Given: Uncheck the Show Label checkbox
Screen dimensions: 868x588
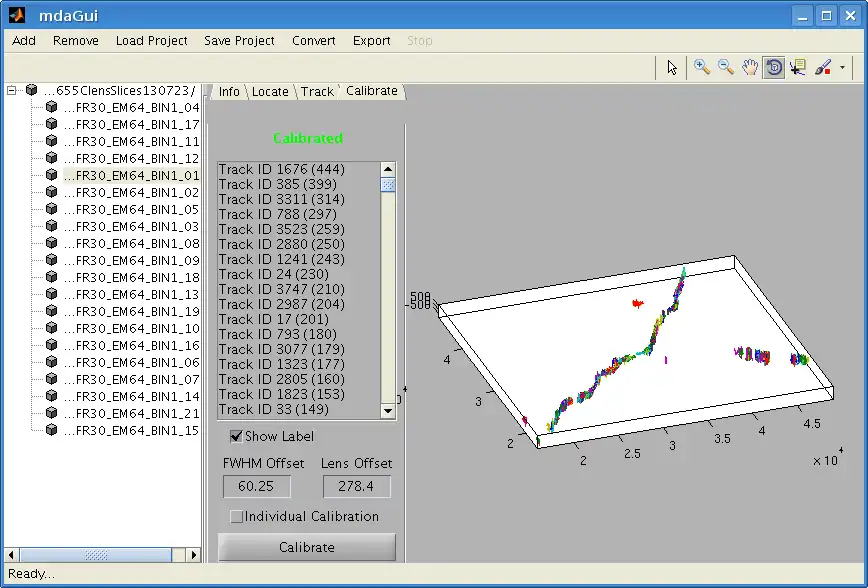Looking at the screenshot, I should pyautogui.click(x=237, y=436).
